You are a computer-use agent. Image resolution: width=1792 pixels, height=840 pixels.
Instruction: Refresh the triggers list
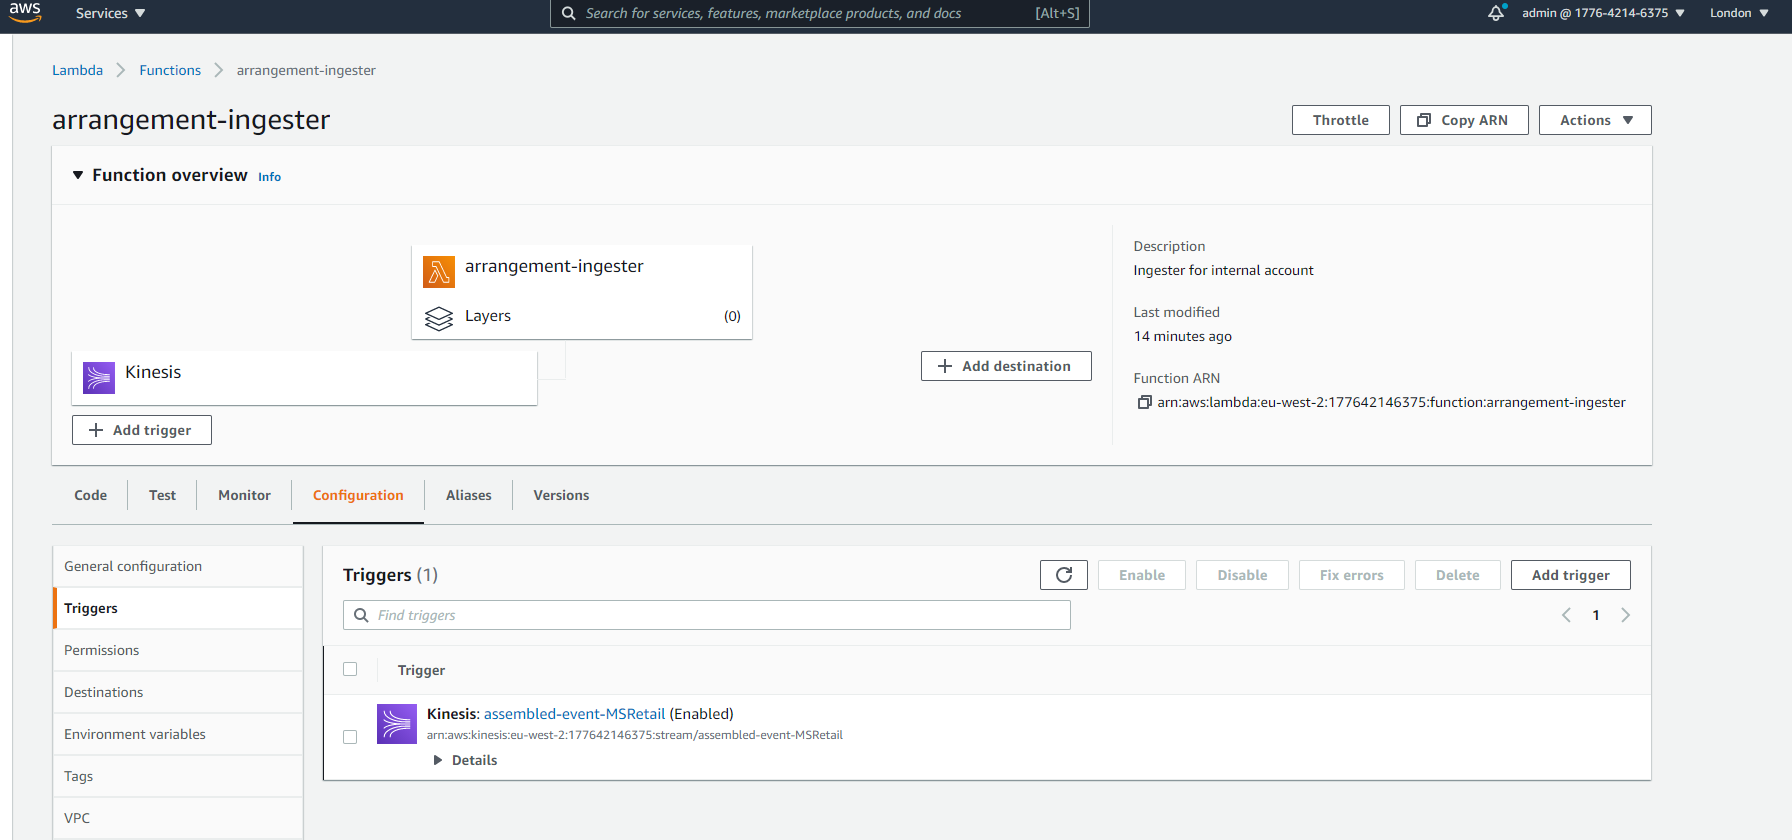tap(1063, 575)
